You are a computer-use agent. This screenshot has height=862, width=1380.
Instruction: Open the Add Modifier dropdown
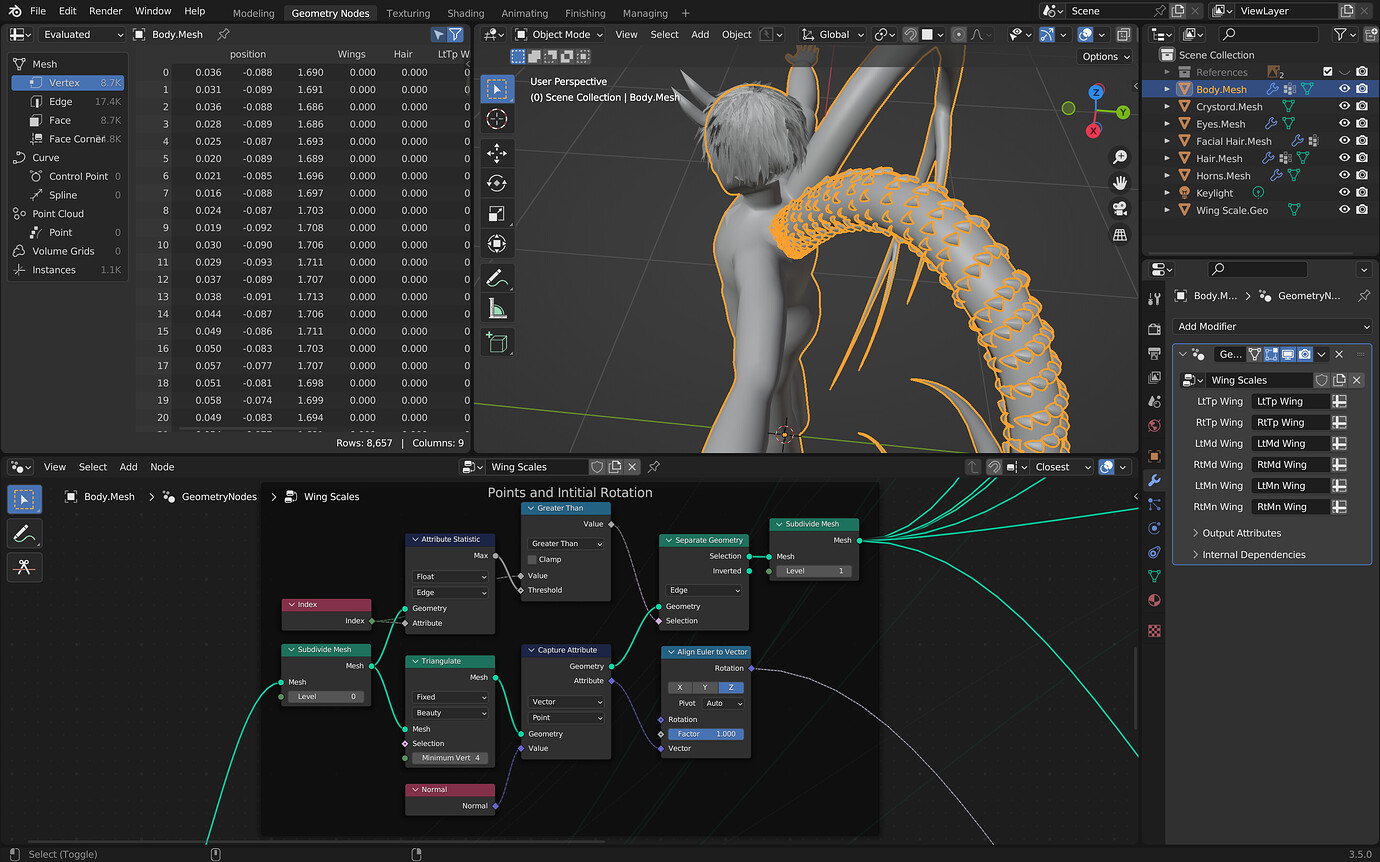(1272, 326)
